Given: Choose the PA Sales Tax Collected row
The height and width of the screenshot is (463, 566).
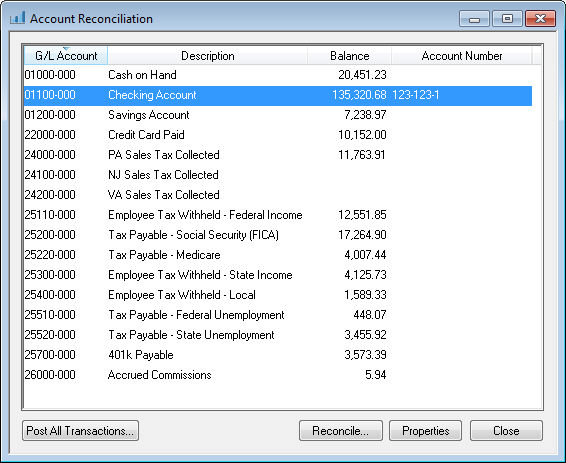Looking at the screenshot, I should pos(278,155).
